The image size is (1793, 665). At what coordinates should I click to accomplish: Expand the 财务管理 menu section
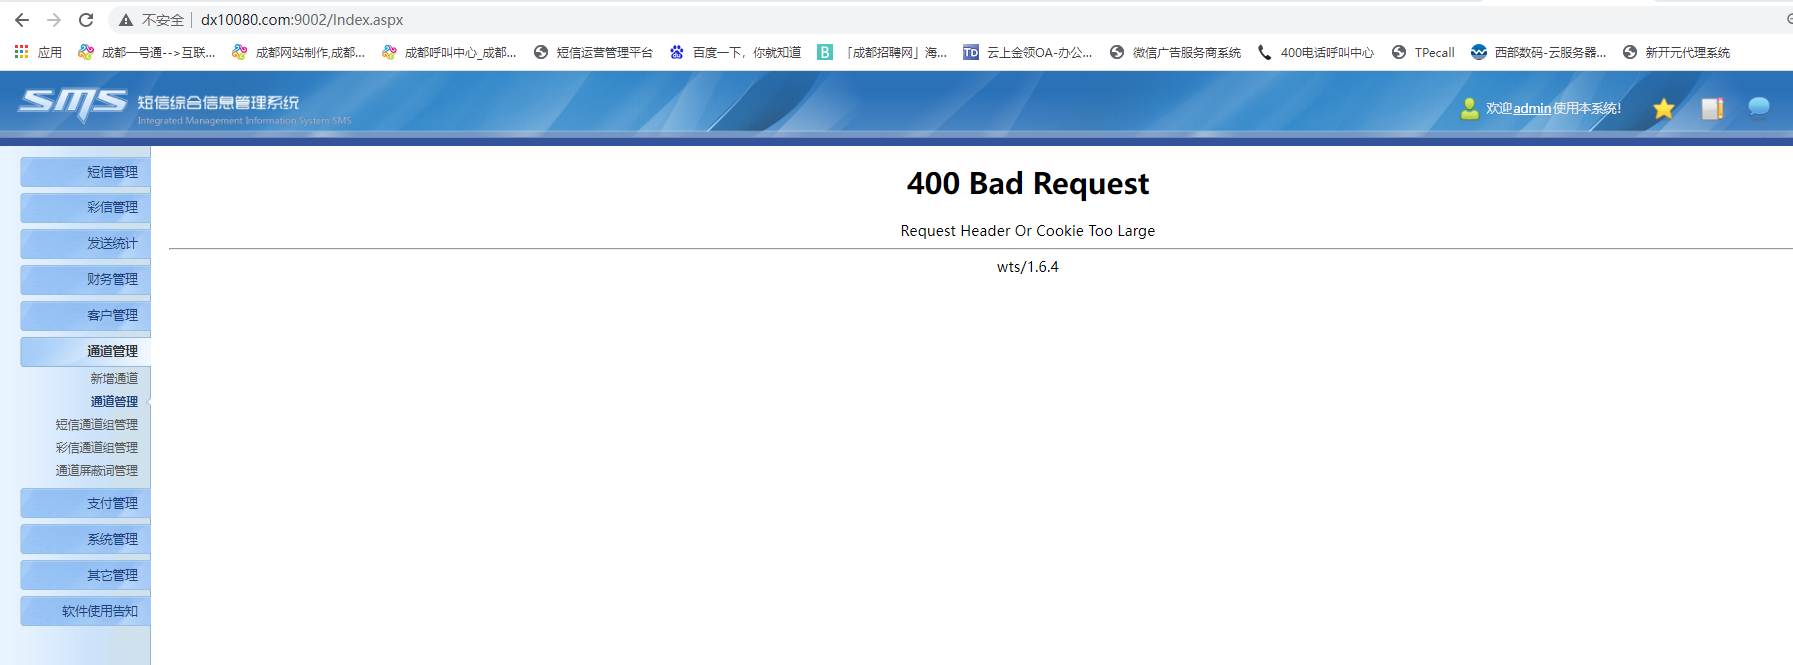point(85,279)
